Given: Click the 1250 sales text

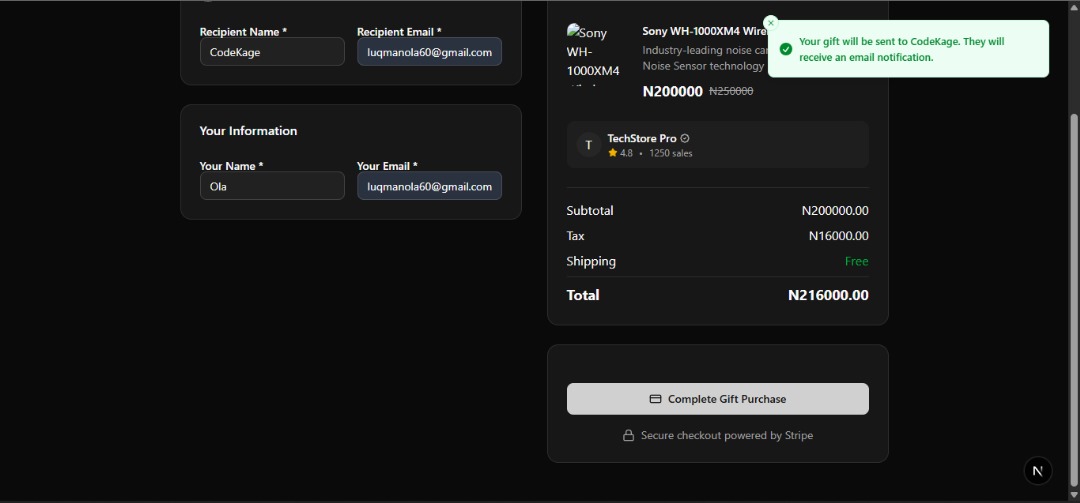Looking at the screenshot, I should [x=671, y=153].
